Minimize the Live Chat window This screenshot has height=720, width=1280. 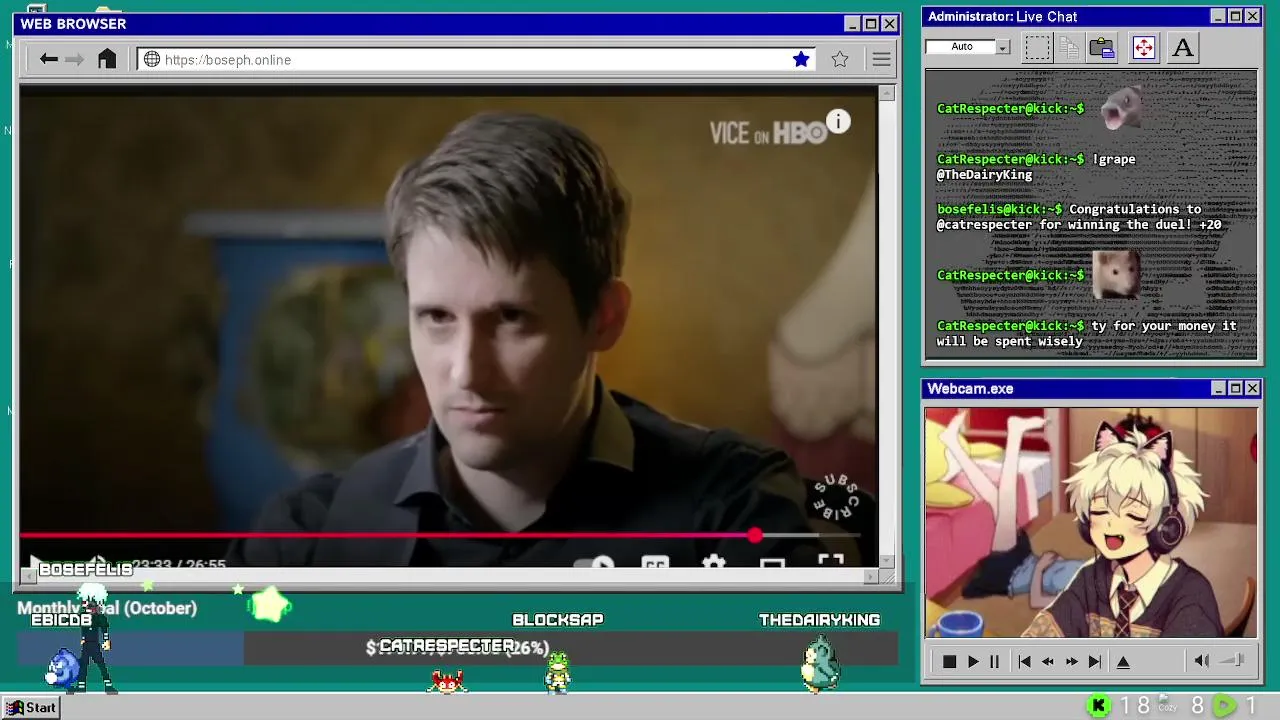tap(1218, 16)
